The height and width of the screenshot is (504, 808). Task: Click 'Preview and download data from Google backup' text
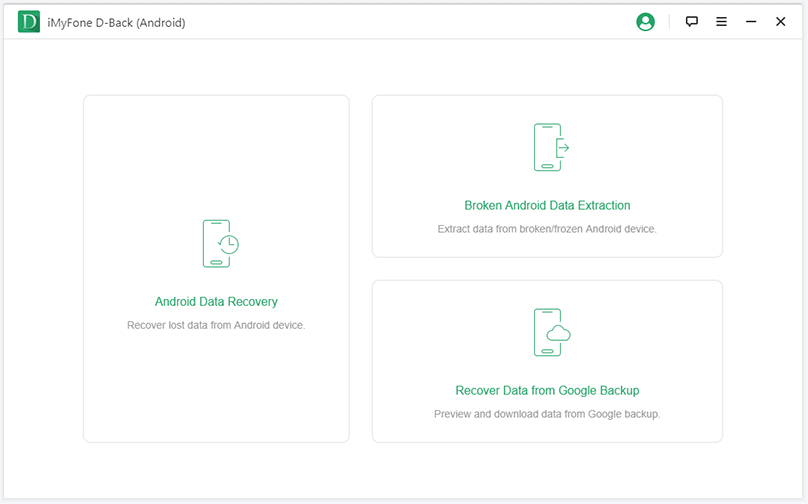point(547,414)
